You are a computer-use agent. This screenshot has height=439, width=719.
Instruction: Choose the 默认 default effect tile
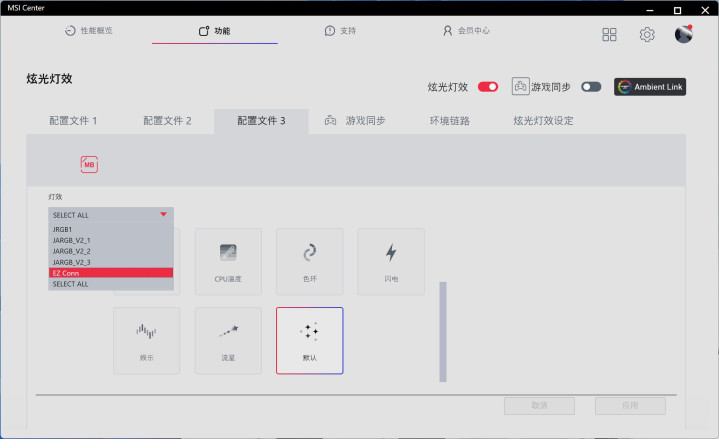coord(310,340)
